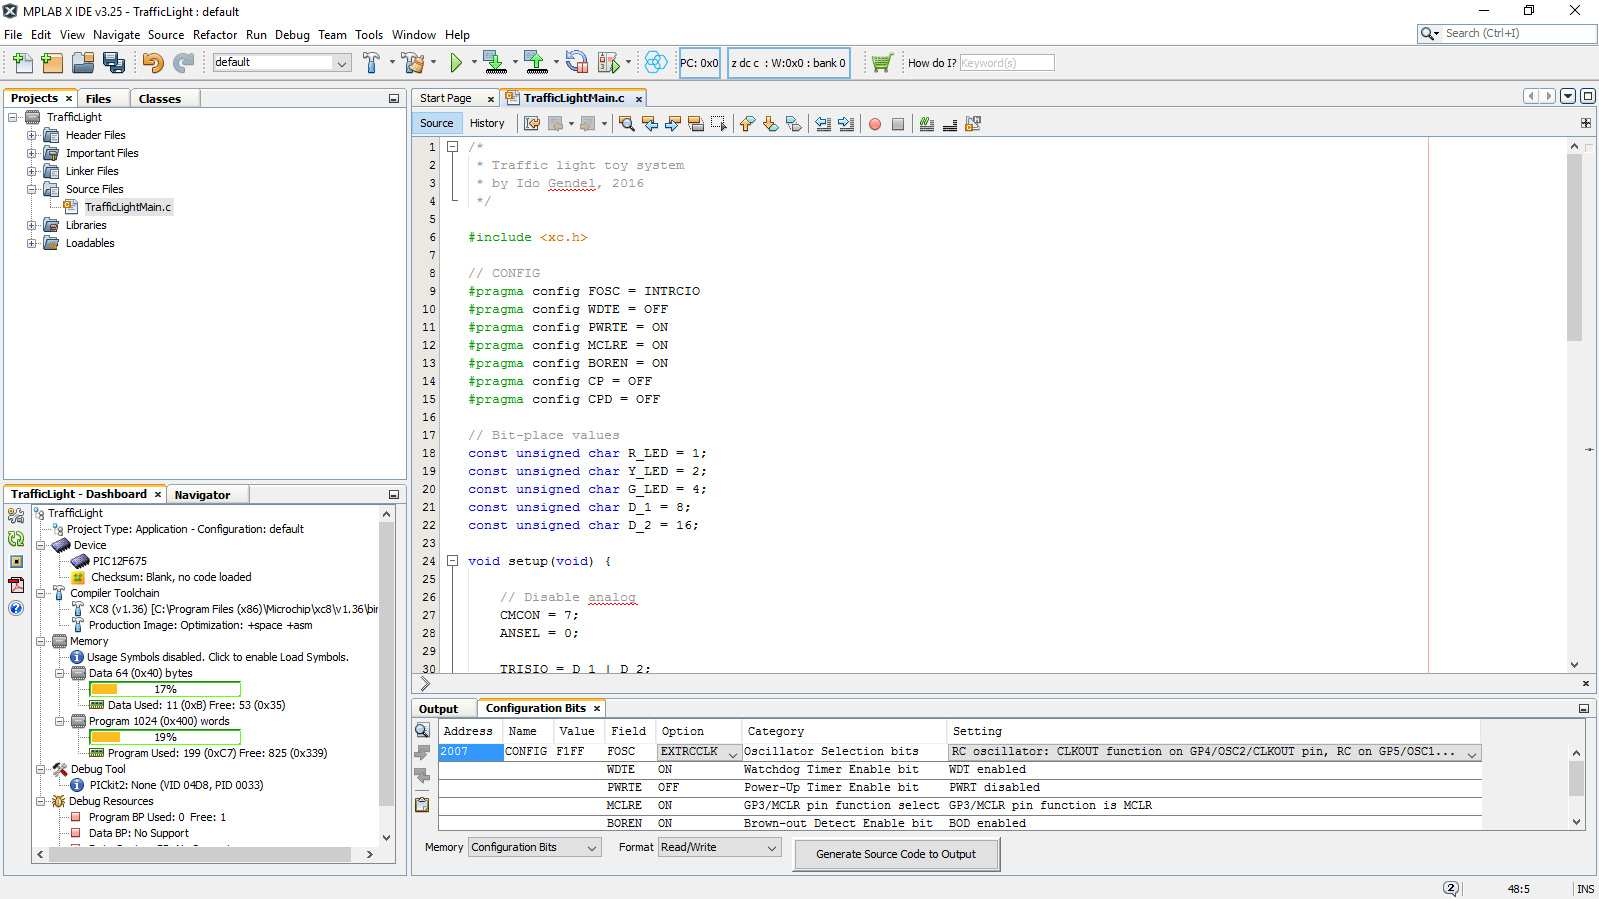Image resolution: width=1599 pixels, height=899 pixels.
Task: Toggle the History view button
Action: tap(487, 124)
